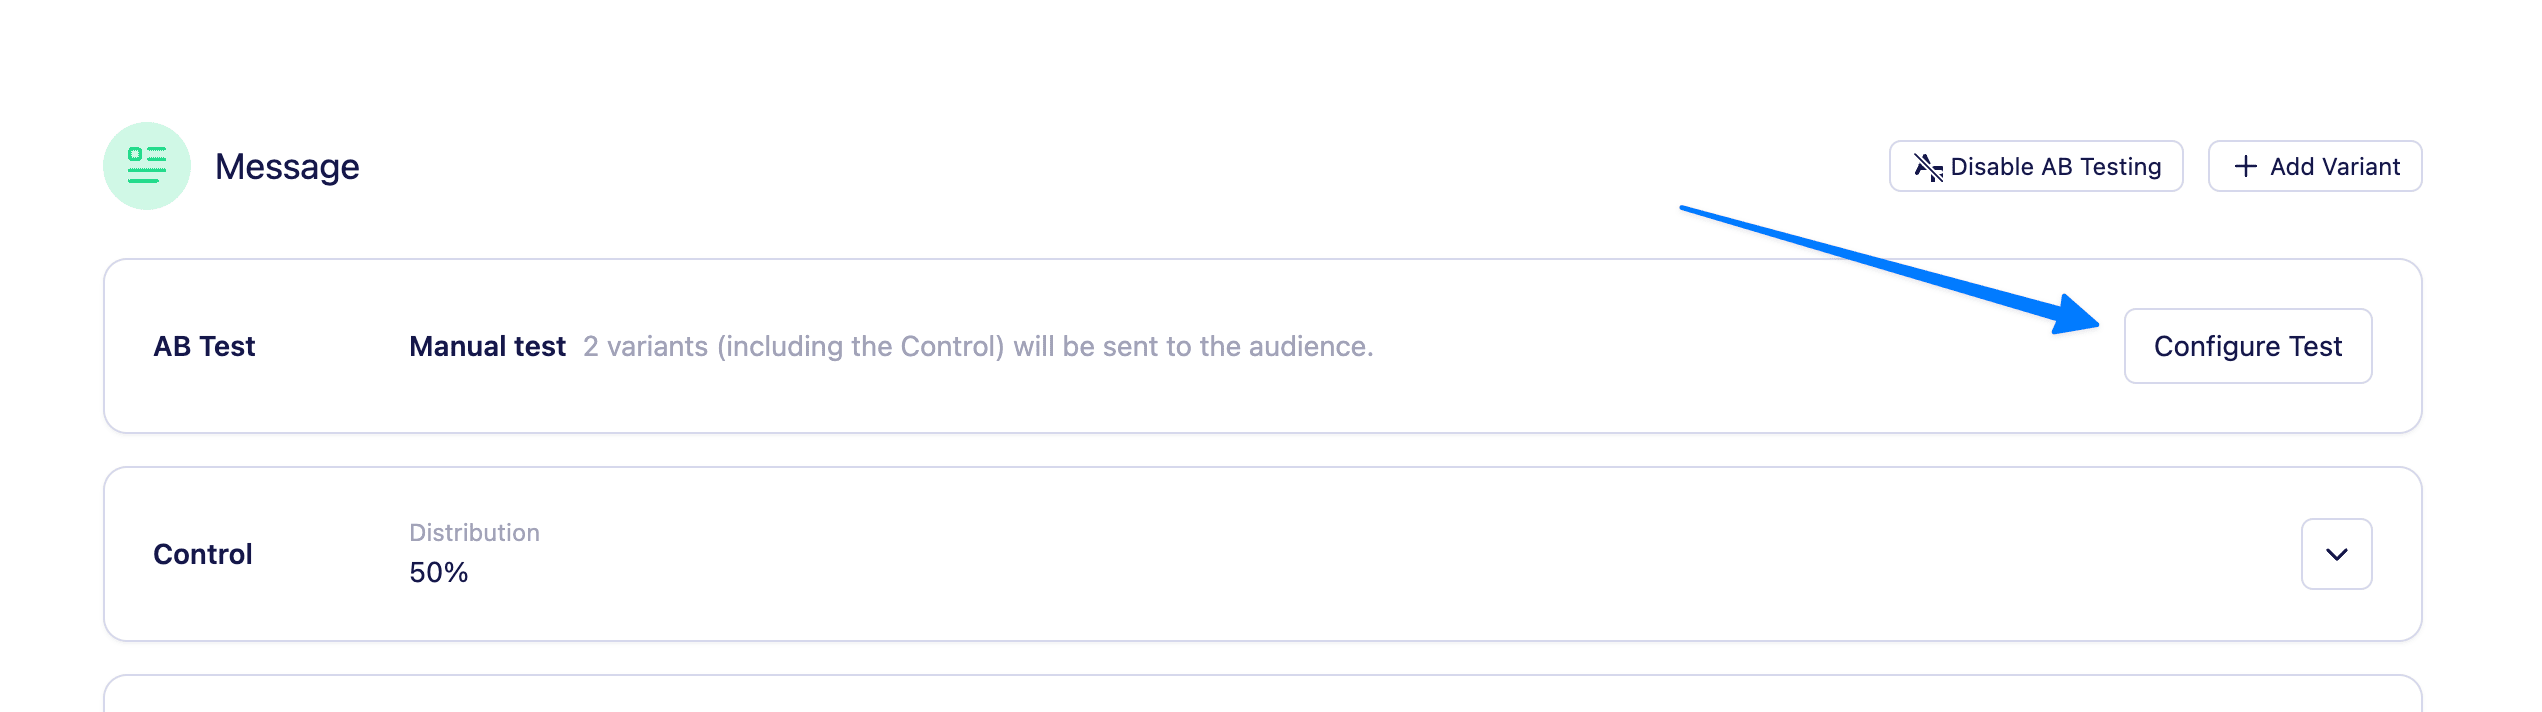
Task: Click the AB Test row label
Action: [x=204, y=346]
